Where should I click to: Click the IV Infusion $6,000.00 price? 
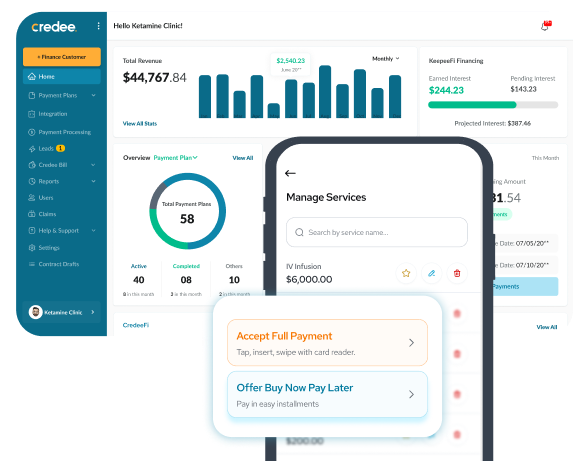309,279
